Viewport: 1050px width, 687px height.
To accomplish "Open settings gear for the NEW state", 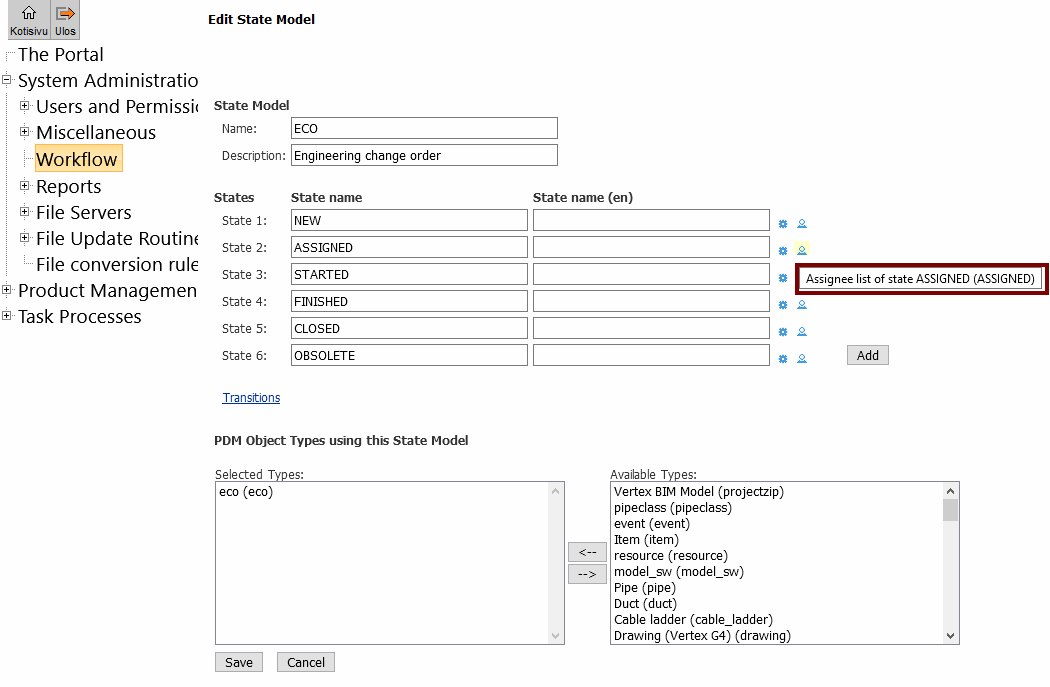I will [x=783, y=224].
